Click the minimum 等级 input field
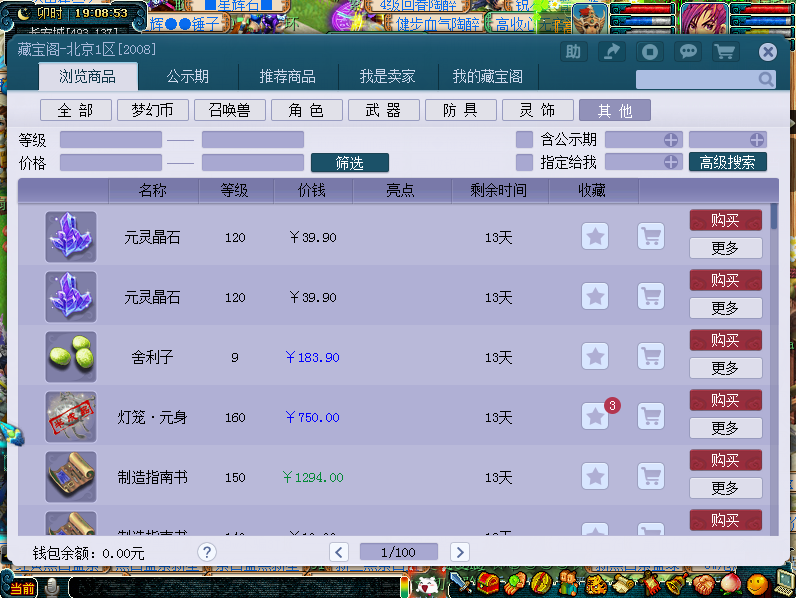Screen dimensions: 796x598 [111, 140]
